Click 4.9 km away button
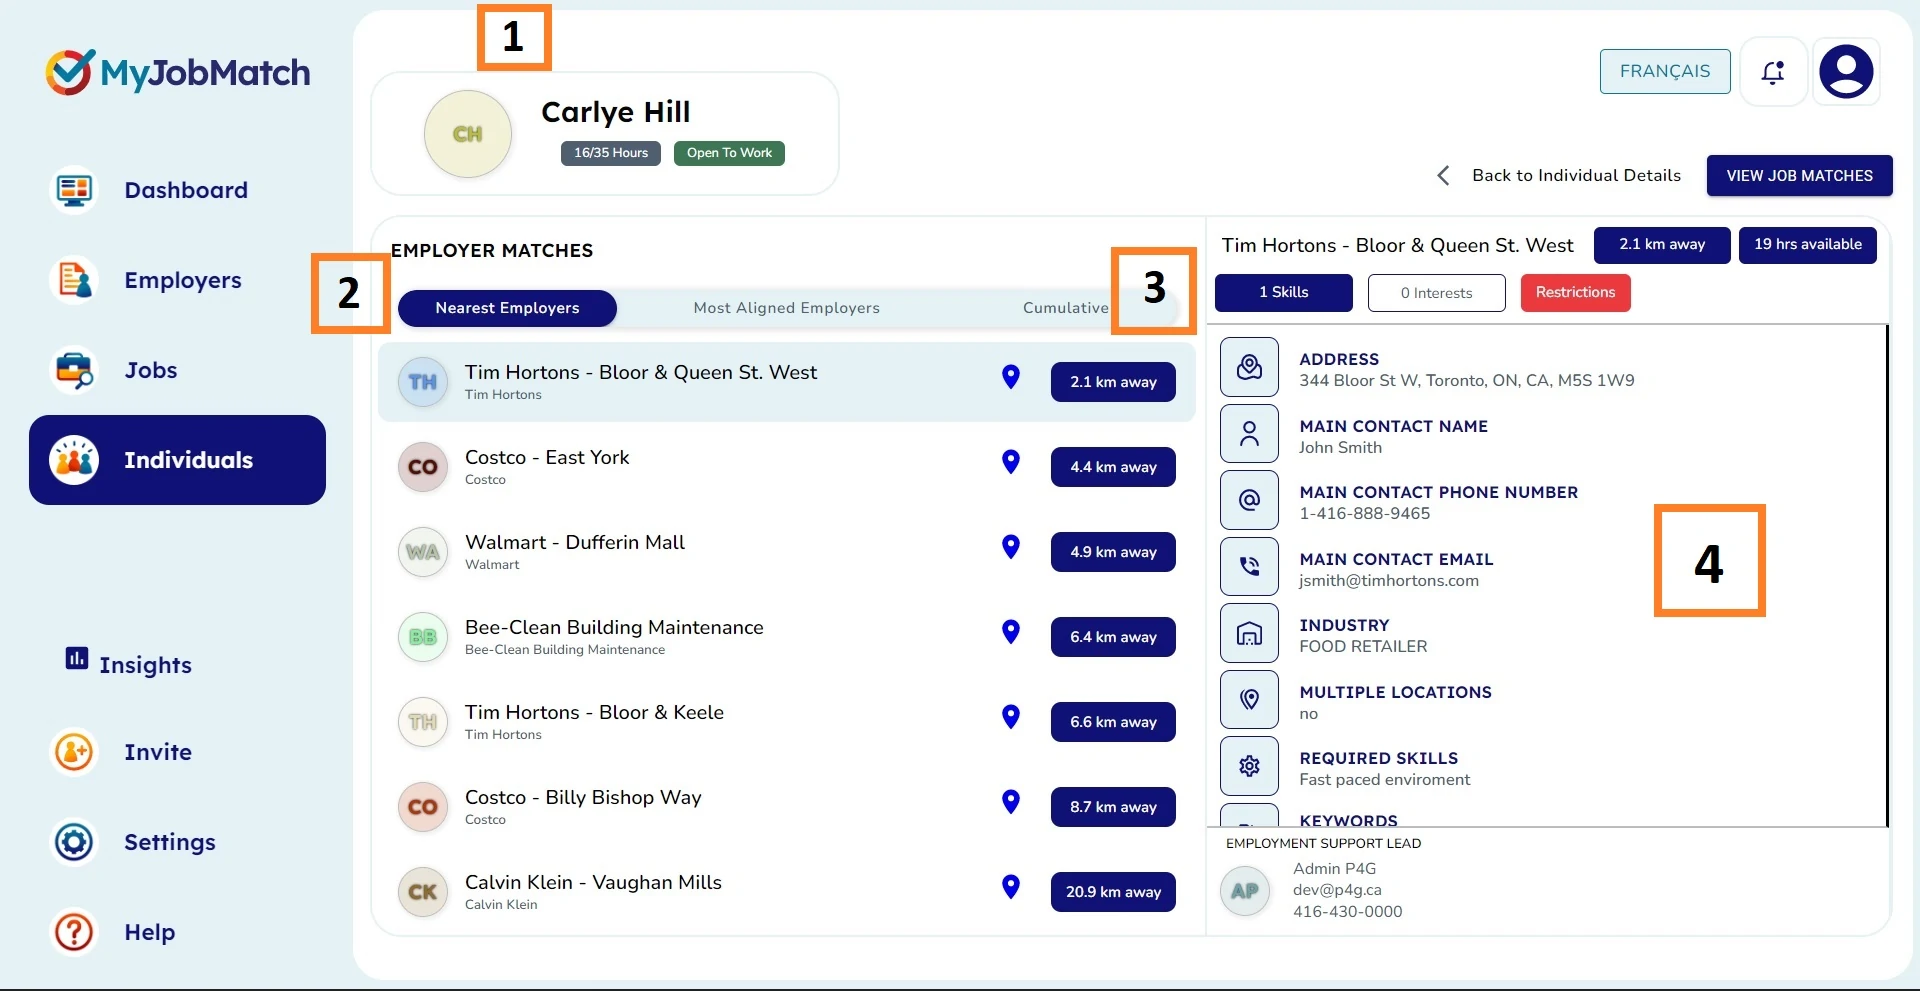The width and height of the screenshot is (1920, 991). [x=1113, y=552]
